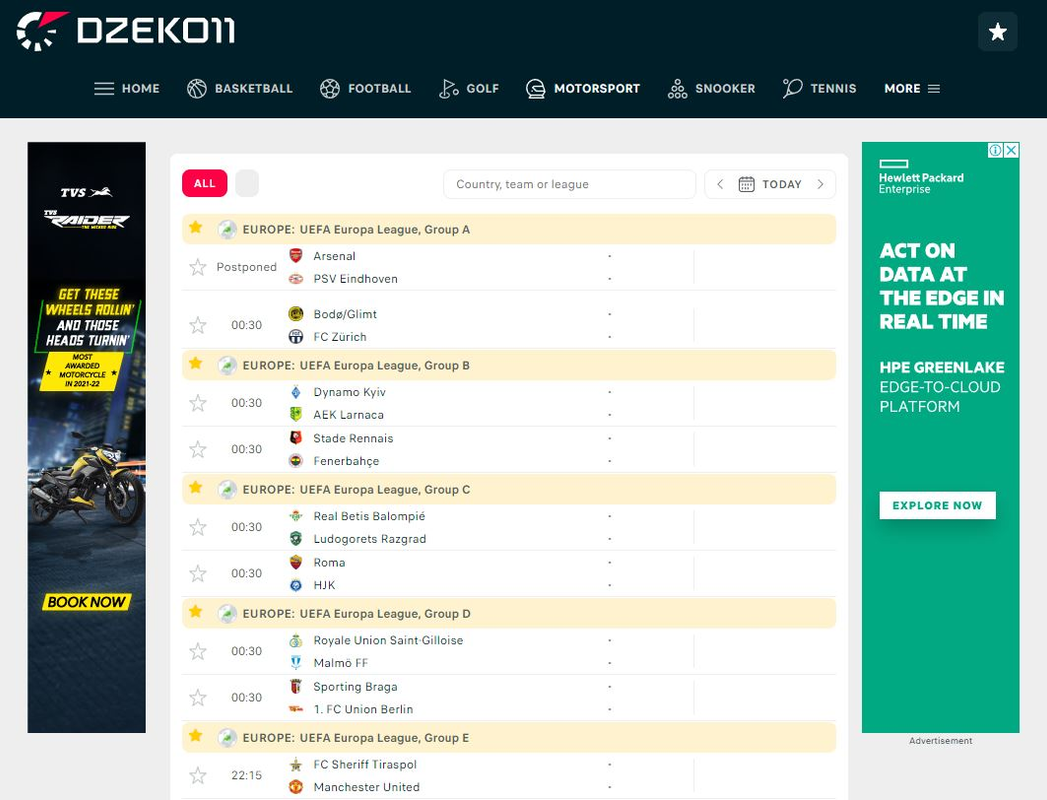Focus the Country, team or league search field
The width and height of the screenshot is (1047, 800).
(570, 184)
